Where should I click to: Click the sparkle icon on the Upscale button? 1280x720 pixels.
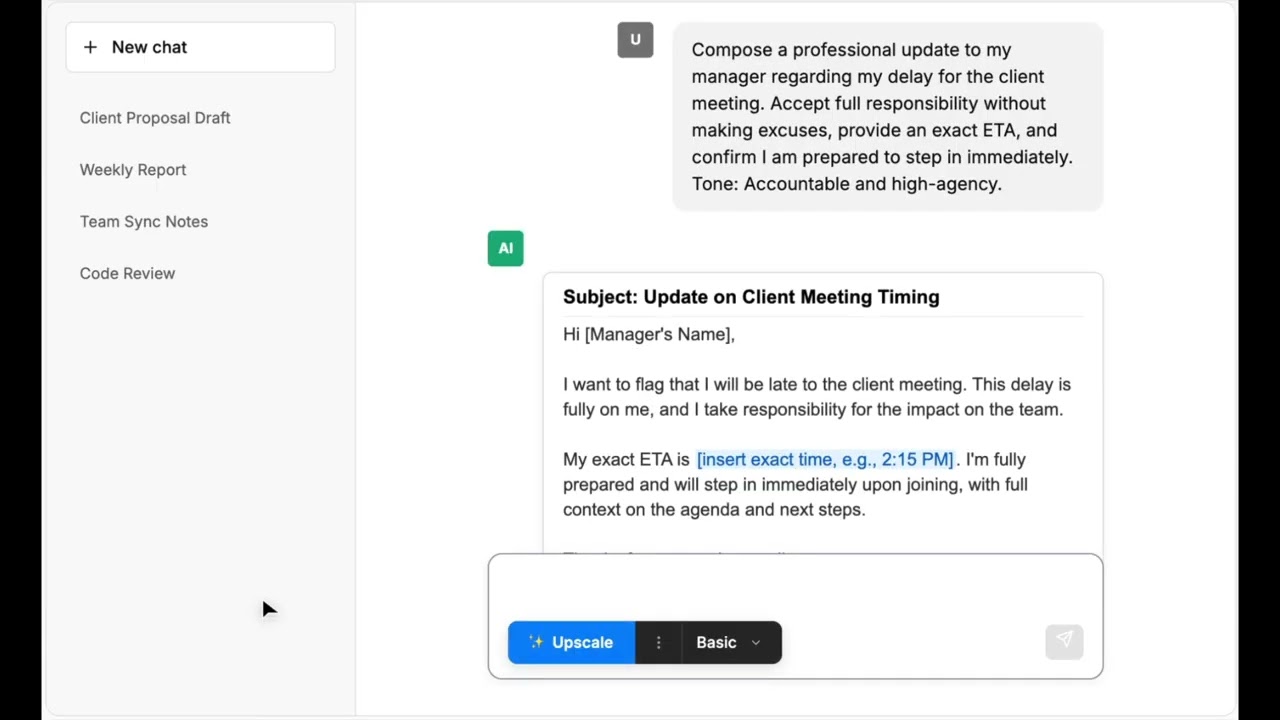536,642
